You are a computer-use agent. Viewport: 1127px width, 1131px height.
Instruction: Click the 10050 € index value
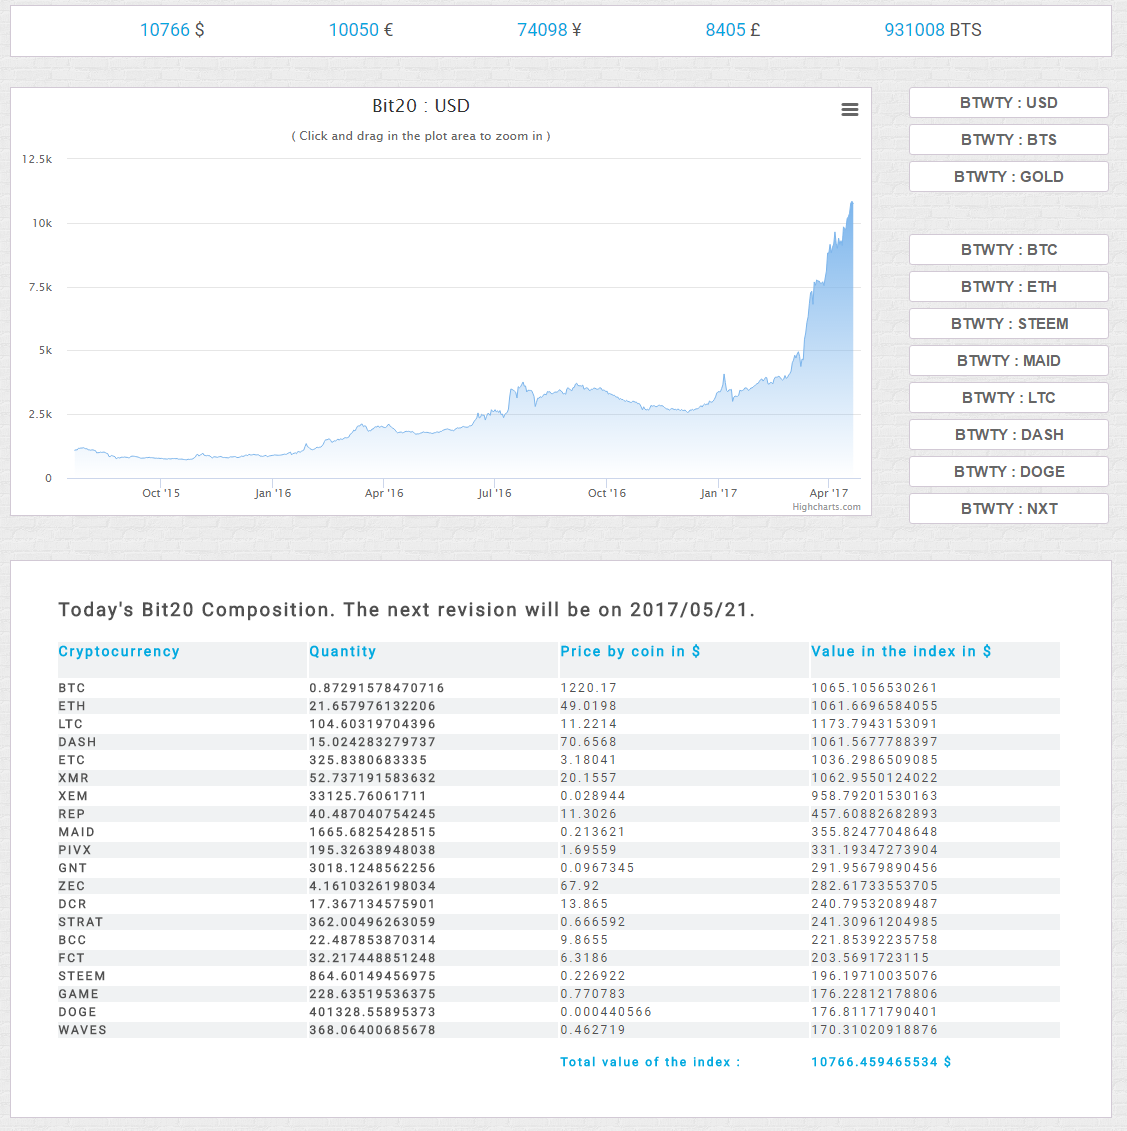(361, 30)
